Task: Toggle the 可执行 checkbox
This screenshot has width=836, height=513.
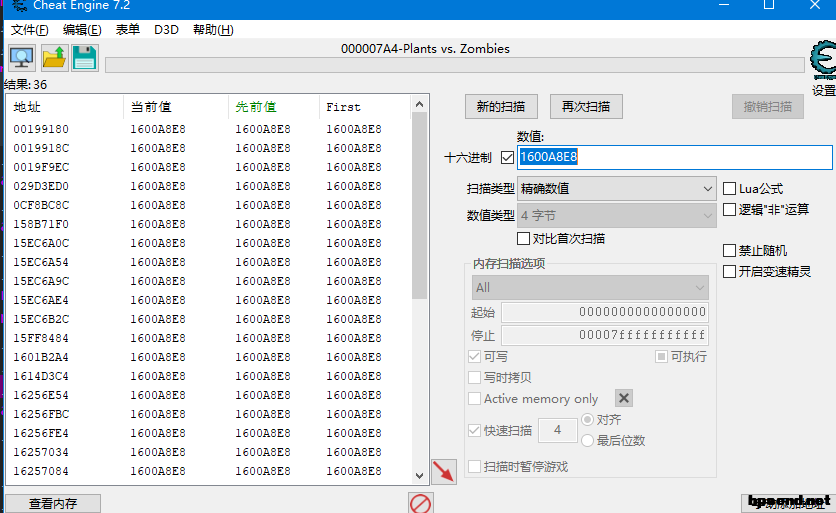Action: (661, 356)
